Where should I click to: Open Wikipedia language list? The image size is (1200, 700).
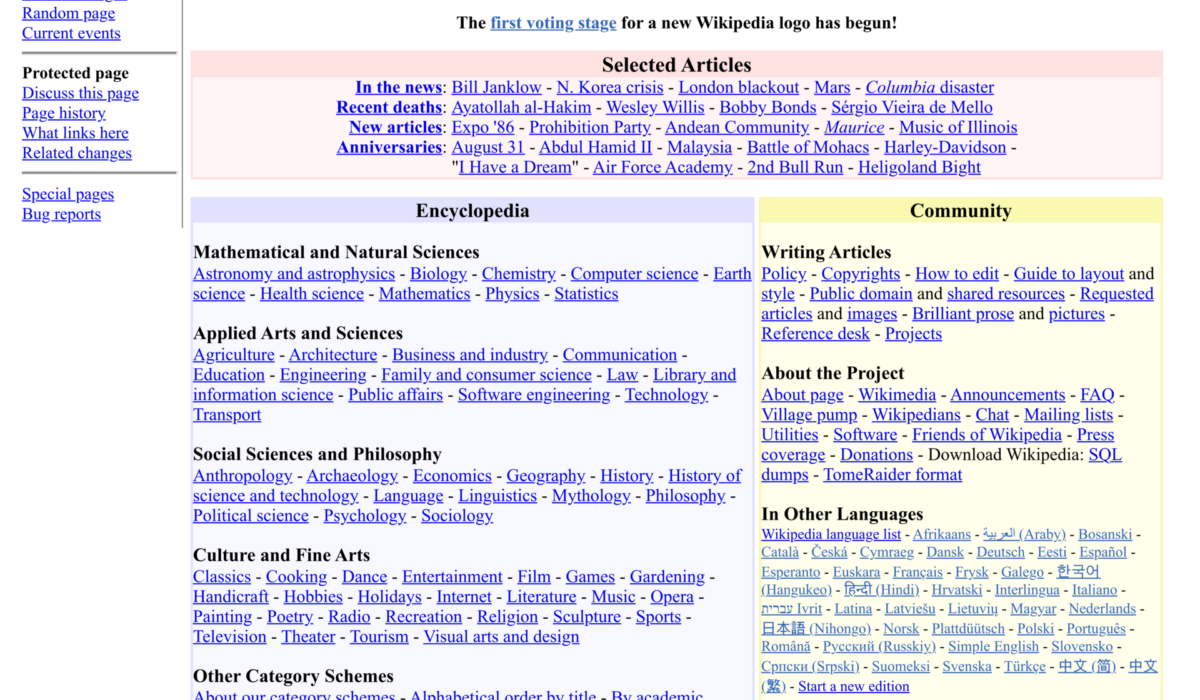point(831,535)
